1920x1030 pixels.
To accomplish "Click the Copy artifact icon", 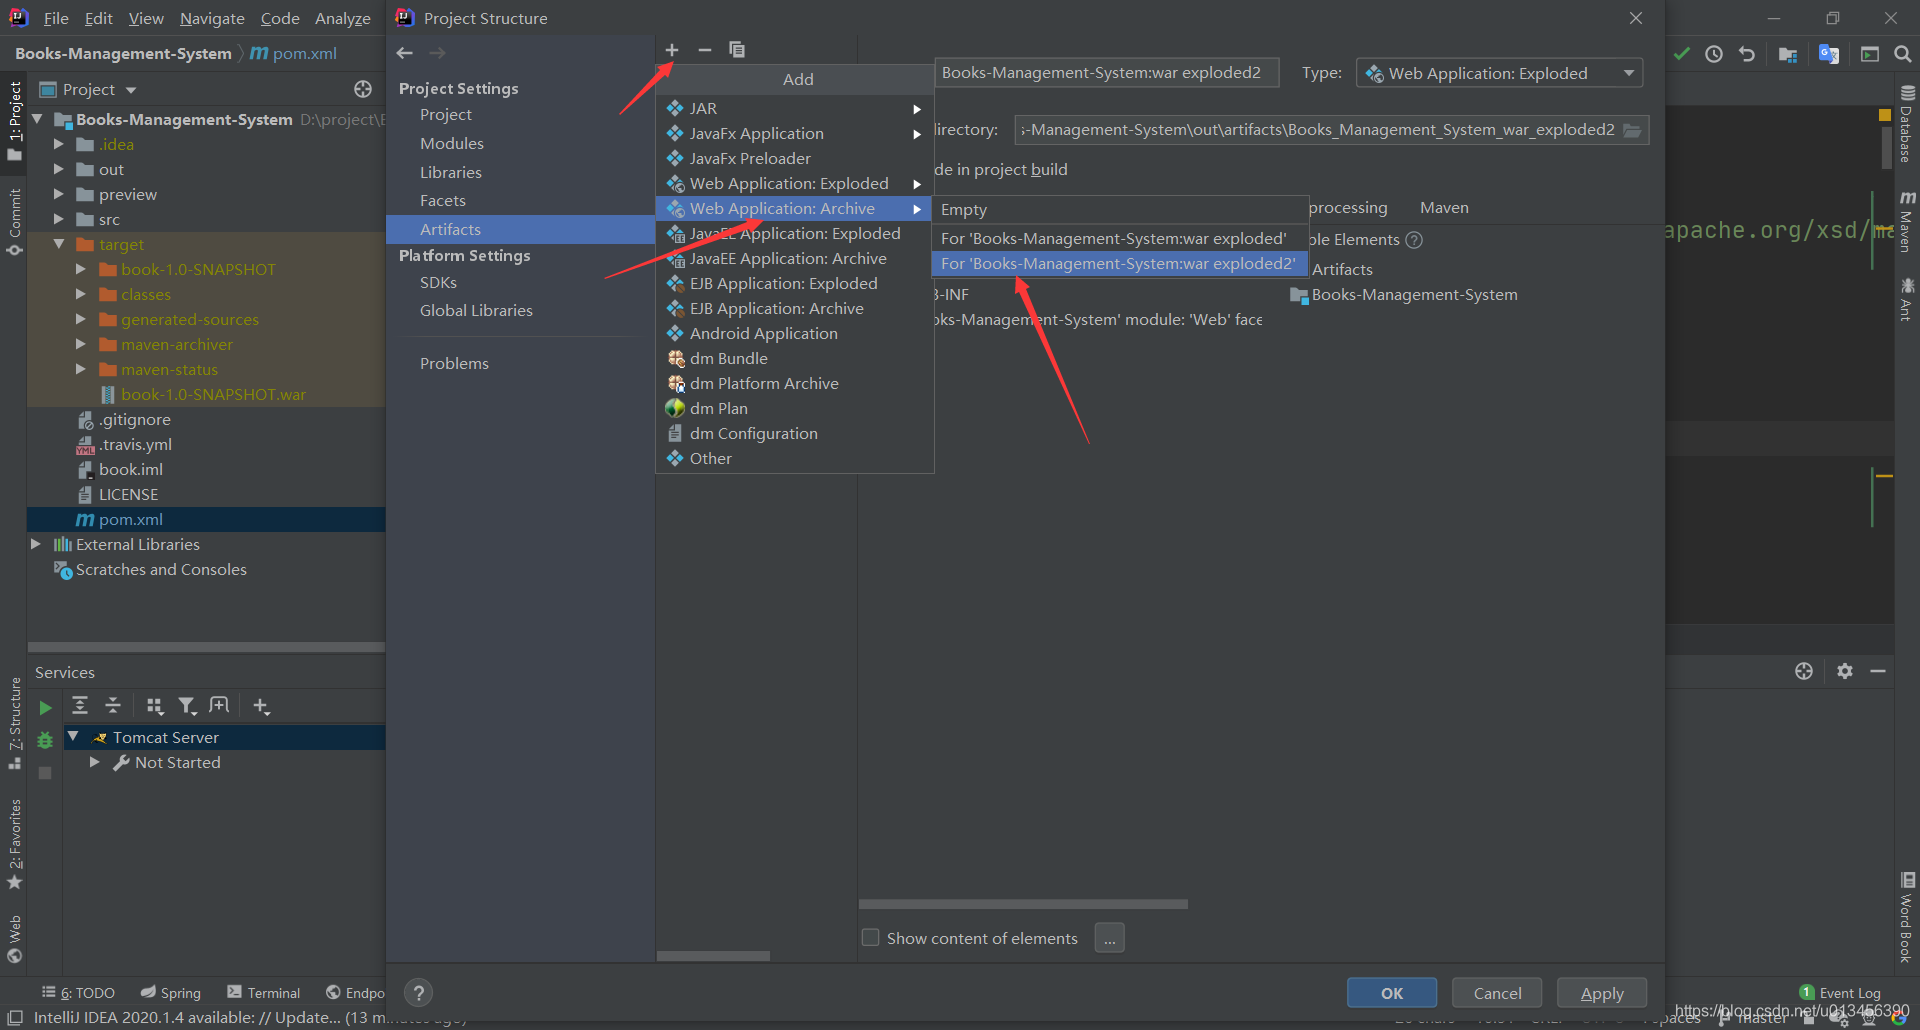I will 737,50.
